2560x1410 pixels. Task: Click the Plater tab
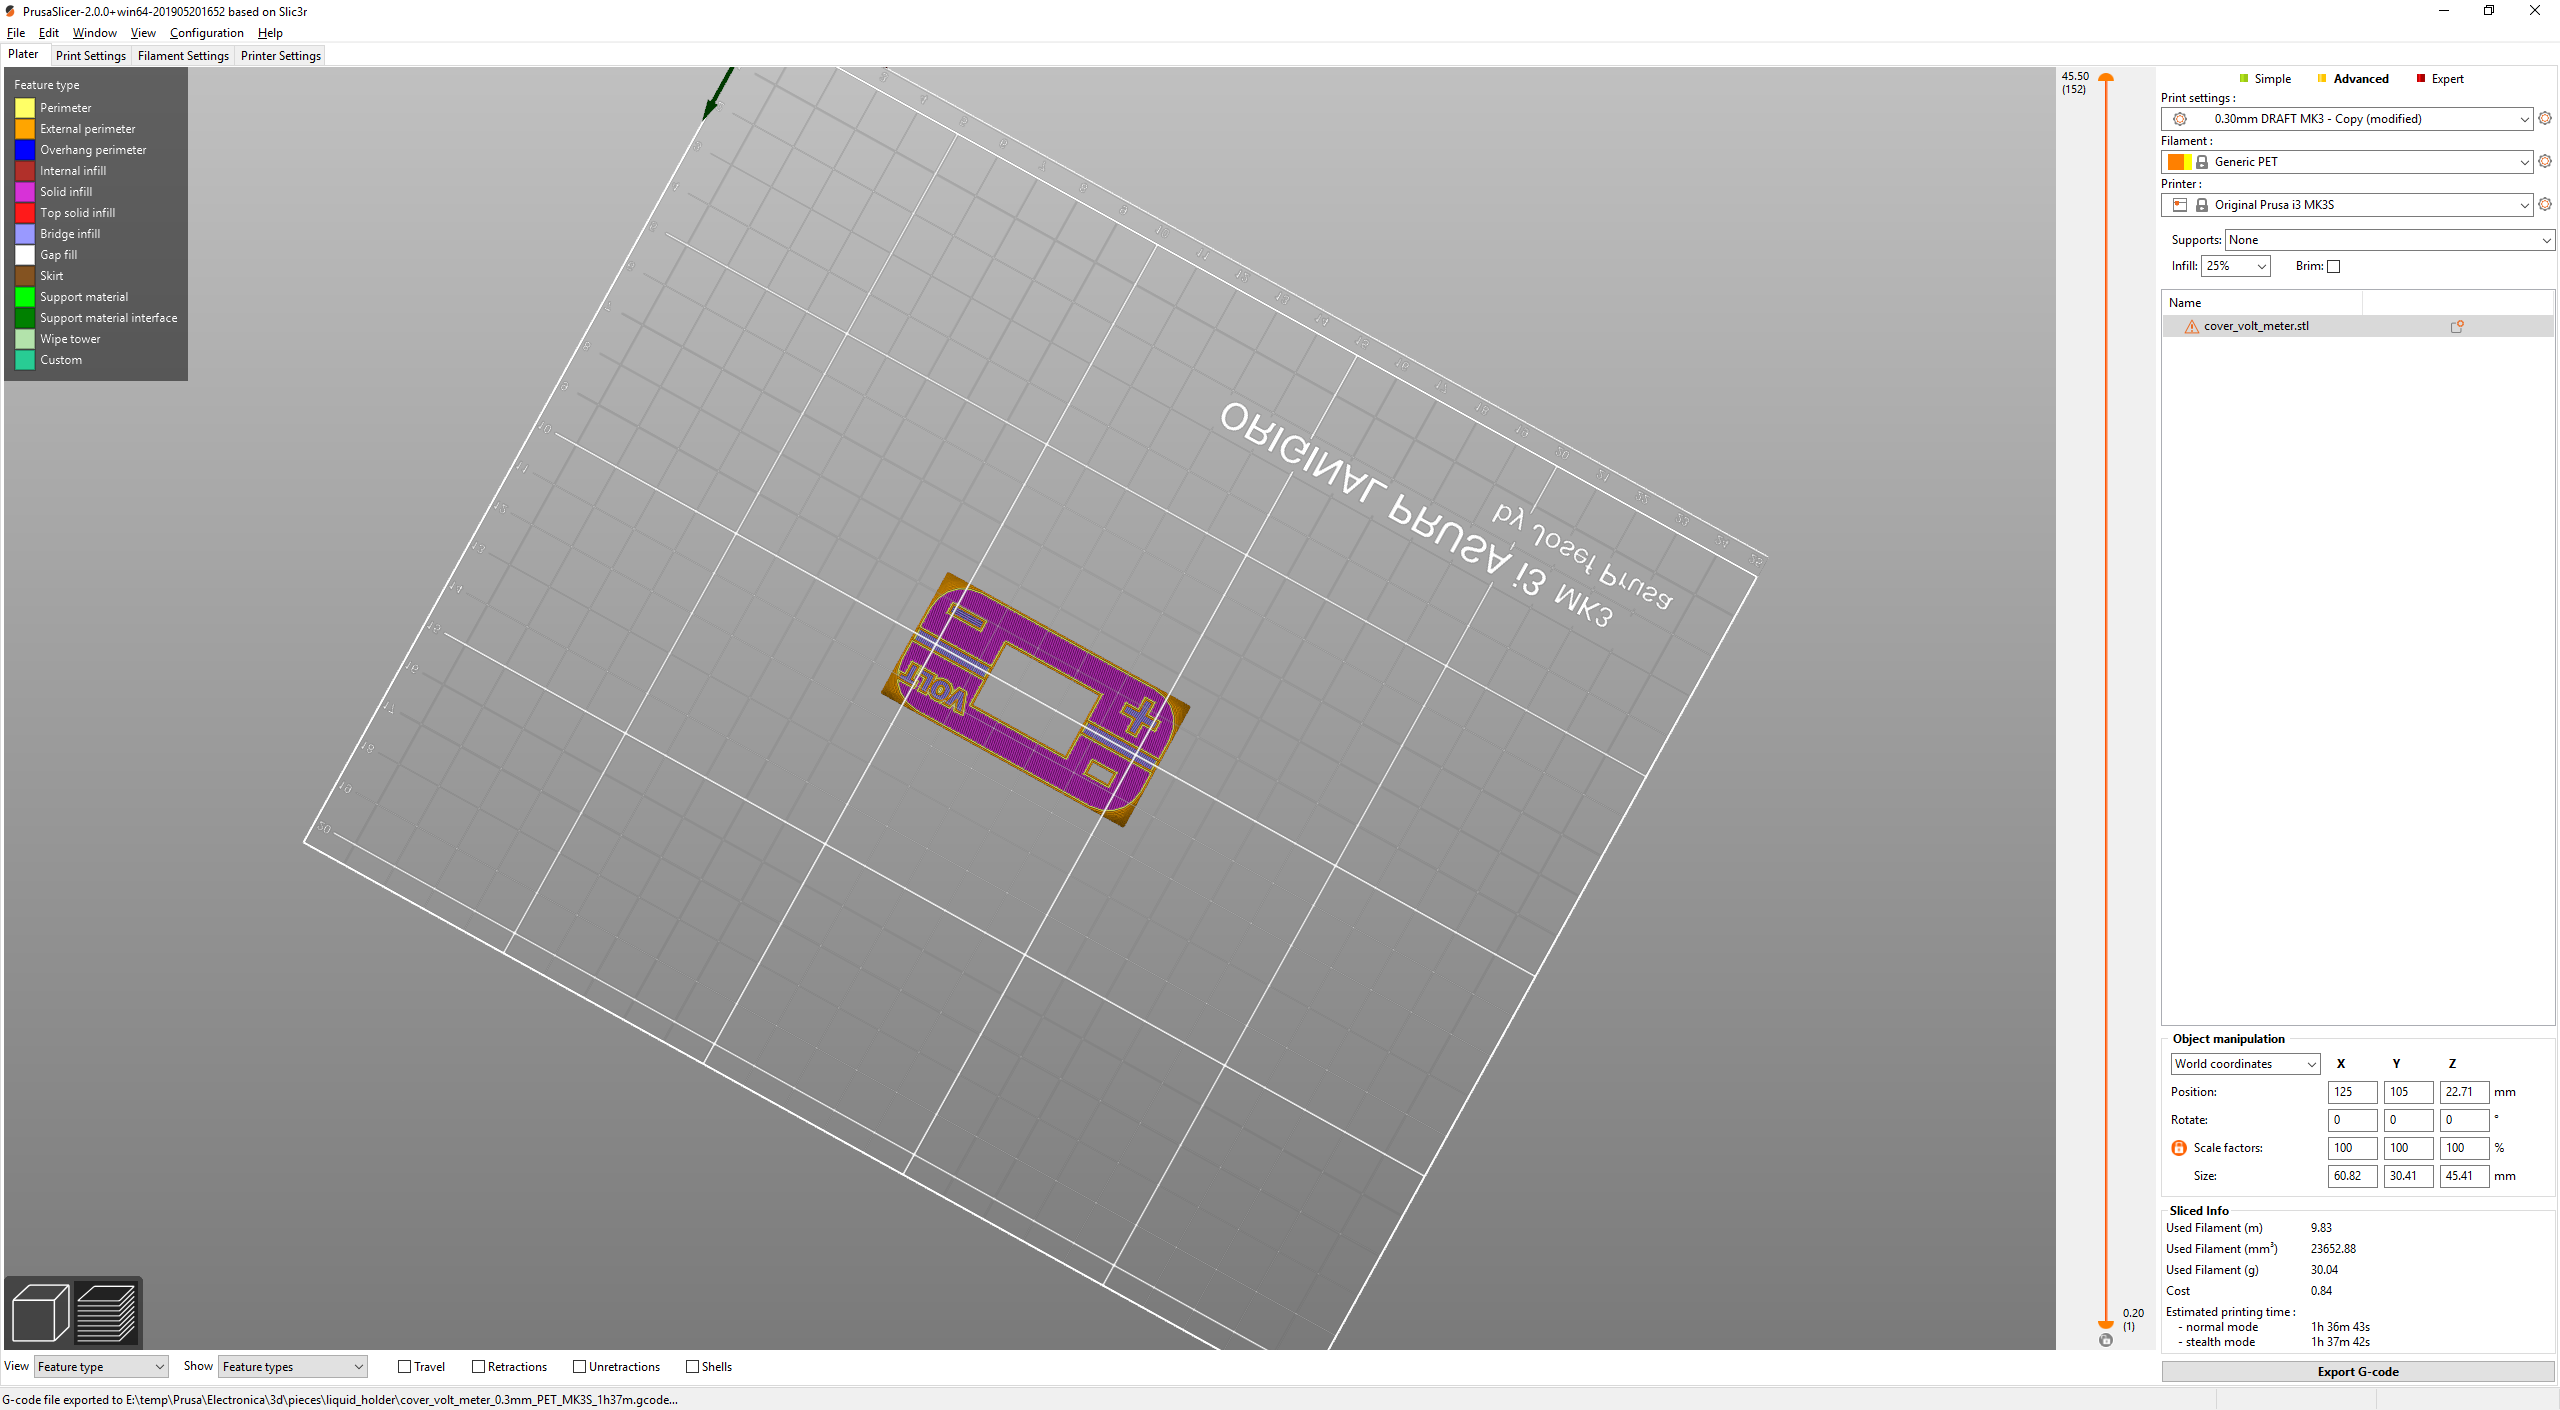[x=23, y=56]
